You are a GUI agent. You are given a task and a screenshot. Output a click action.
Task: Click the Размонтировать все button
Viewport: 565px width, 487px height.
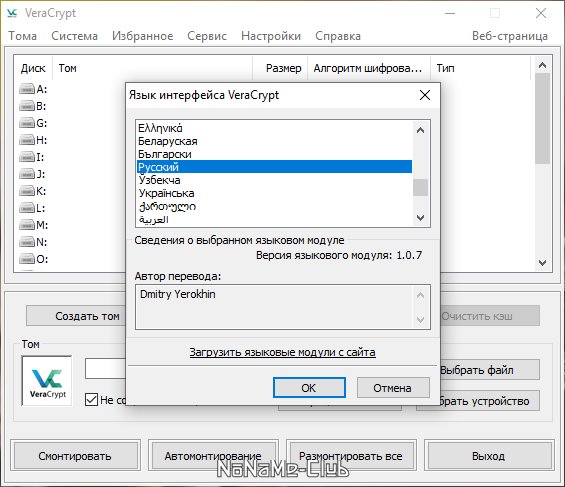point(351,456)
